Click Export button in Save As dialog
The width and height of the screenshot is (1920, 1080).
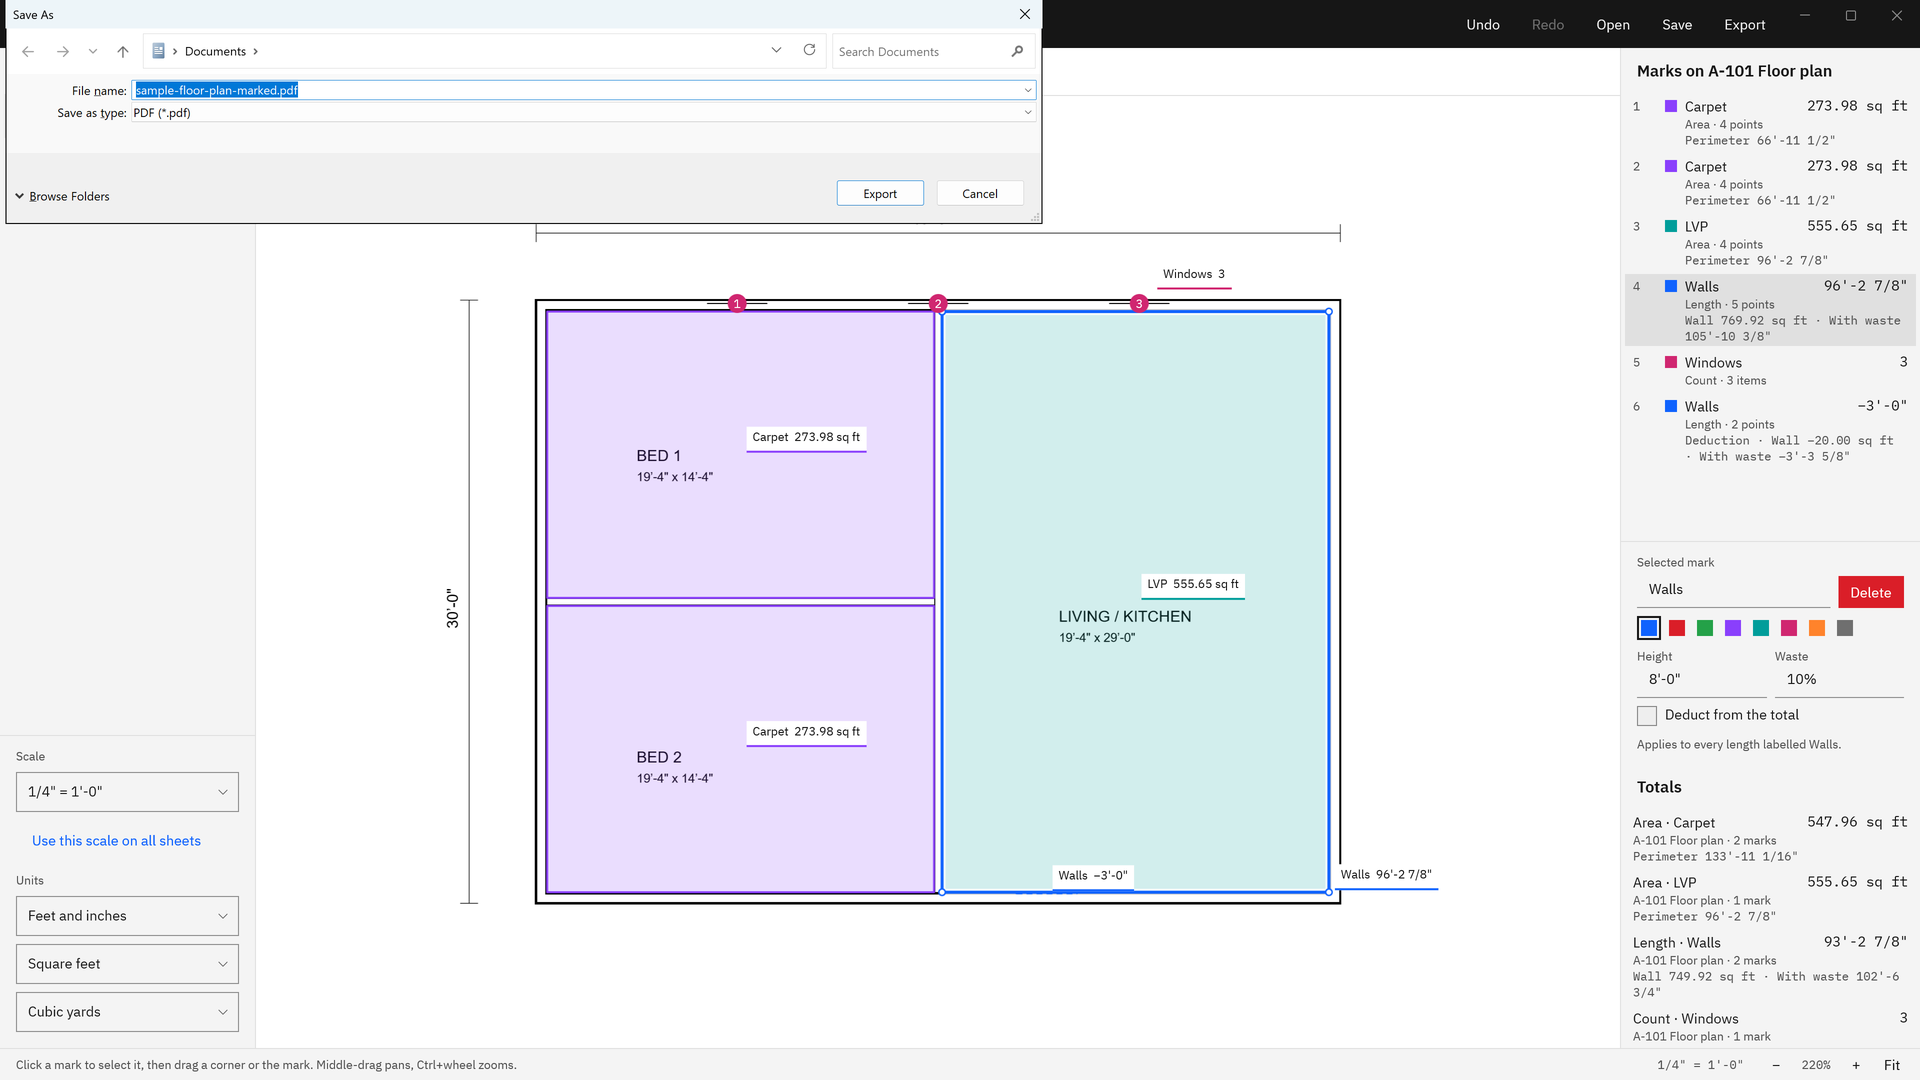click(x=880, y=194)
